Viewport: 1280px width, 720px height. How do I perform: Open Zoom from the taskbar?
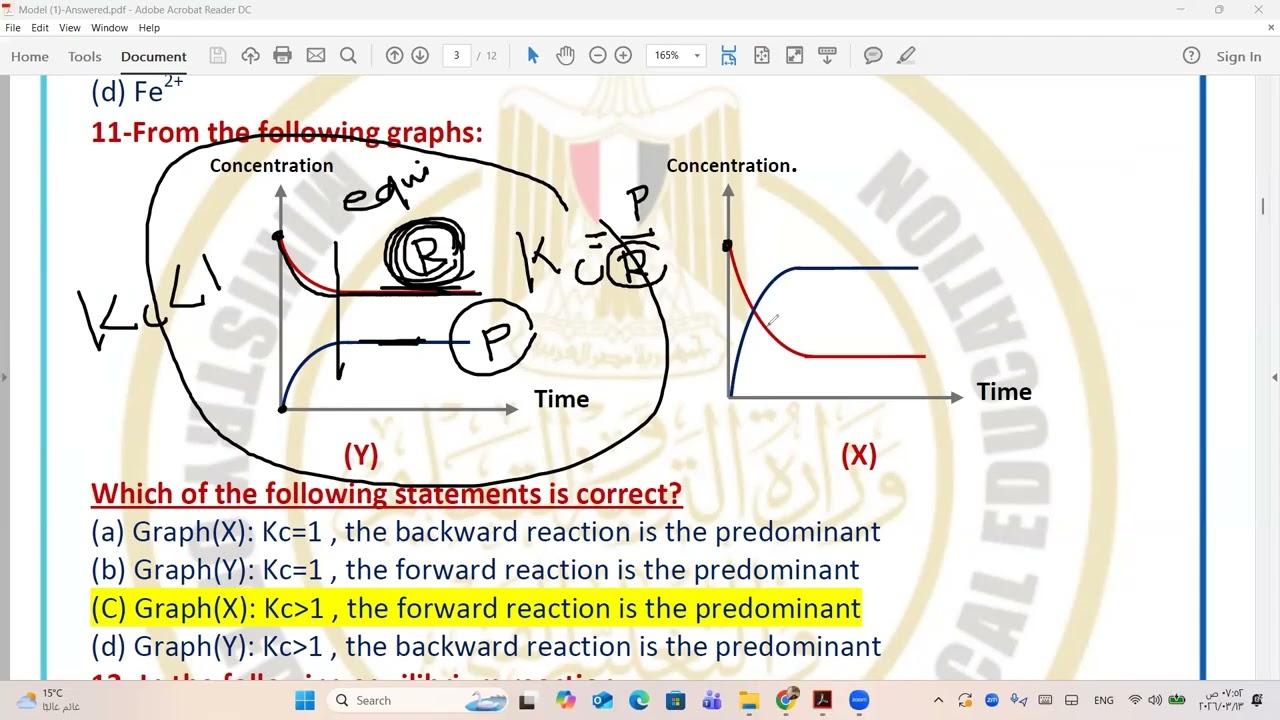click(859, 700)
